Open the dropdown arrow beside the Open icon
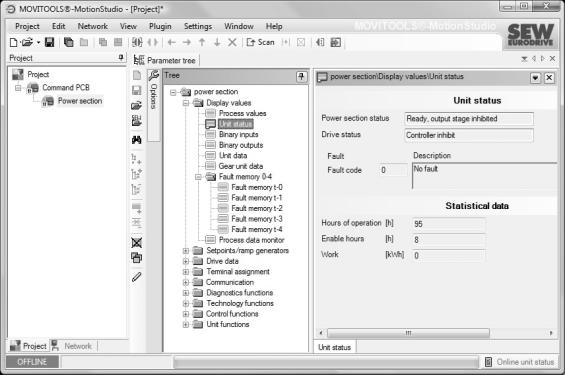 click(x=38, y=43)
